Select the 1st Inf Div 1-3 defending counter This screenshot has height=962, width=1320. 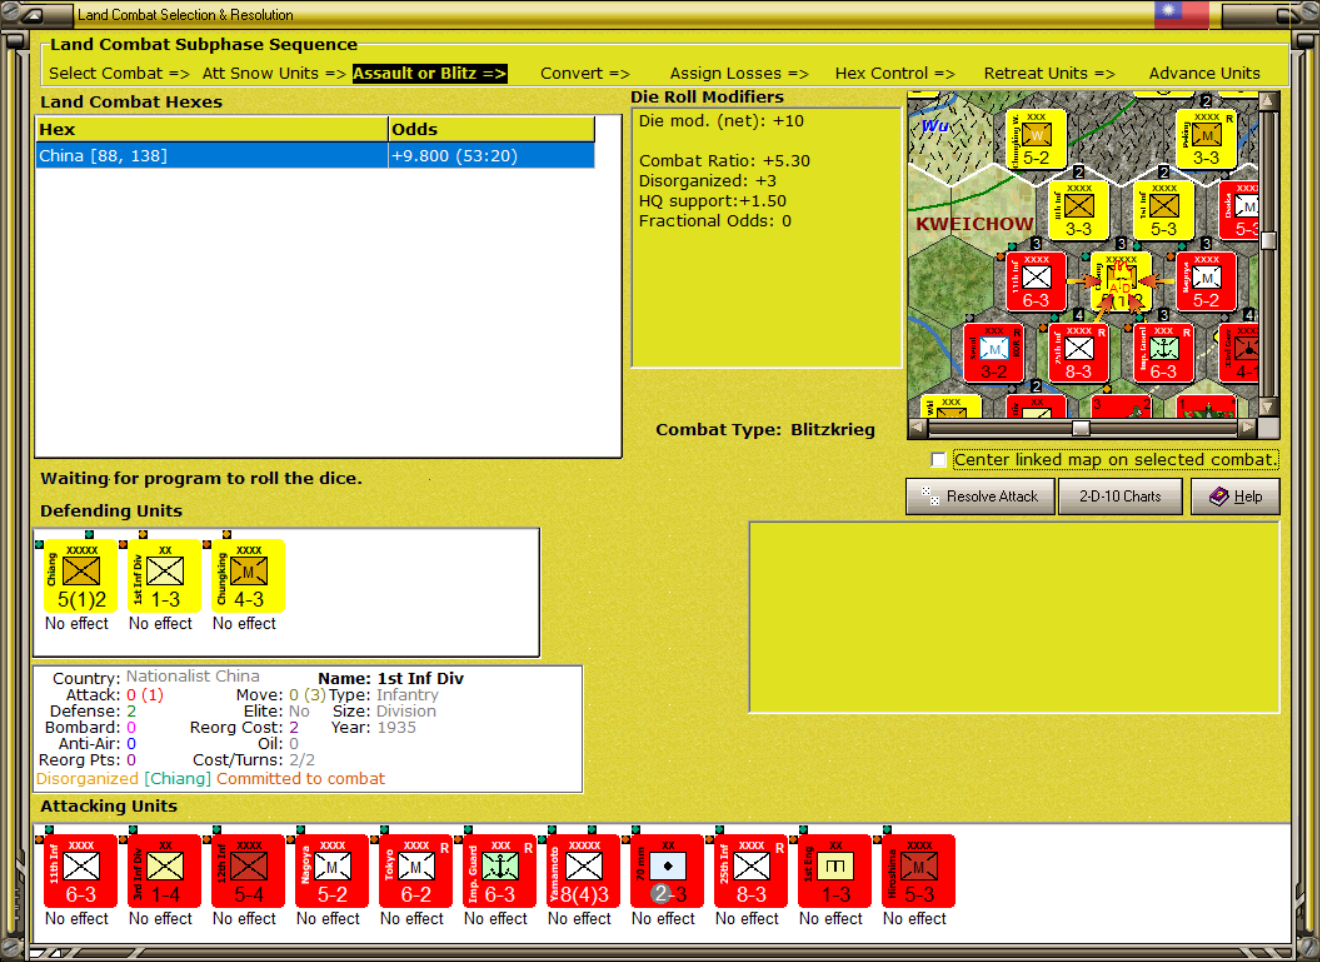tap(164, 576)
